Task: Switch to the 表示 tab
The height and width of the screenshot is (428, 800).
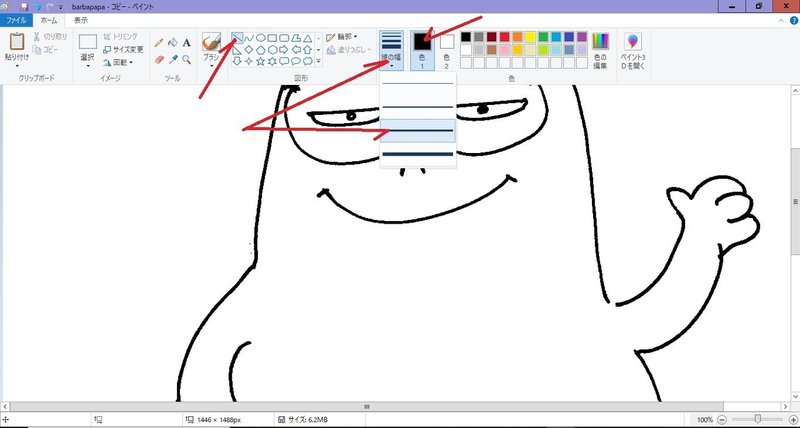Action: [81, 21]
